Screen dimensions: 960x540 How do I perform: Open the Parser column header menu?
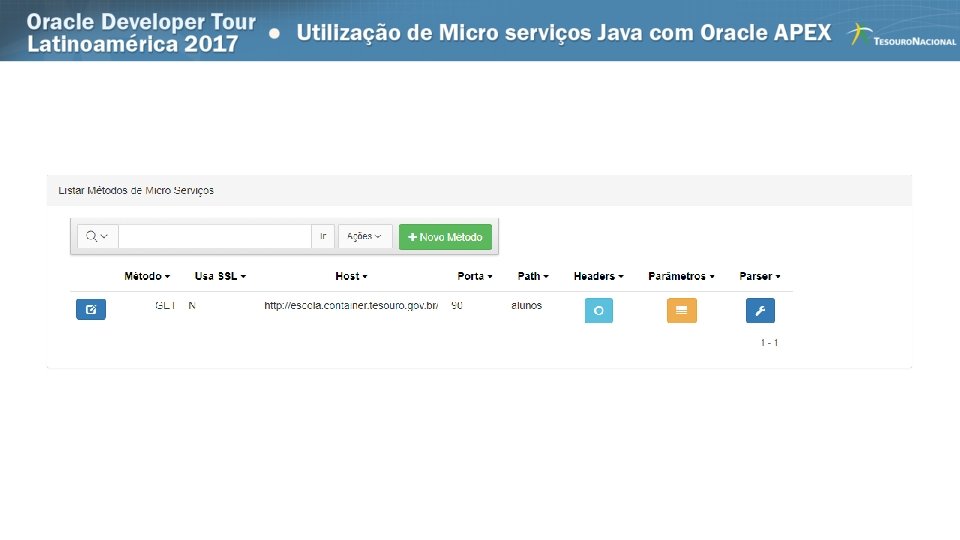point(760,276)
